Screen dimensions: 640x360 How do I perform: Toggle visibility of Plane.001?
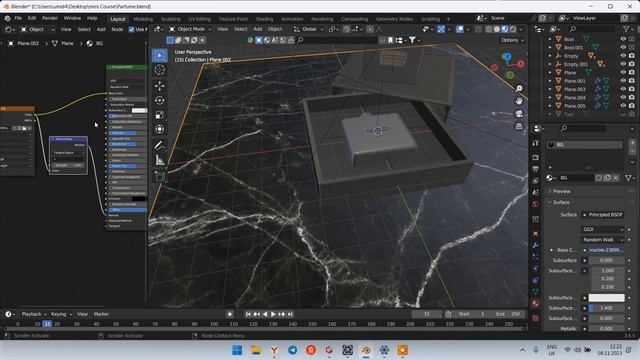point(623,81)
